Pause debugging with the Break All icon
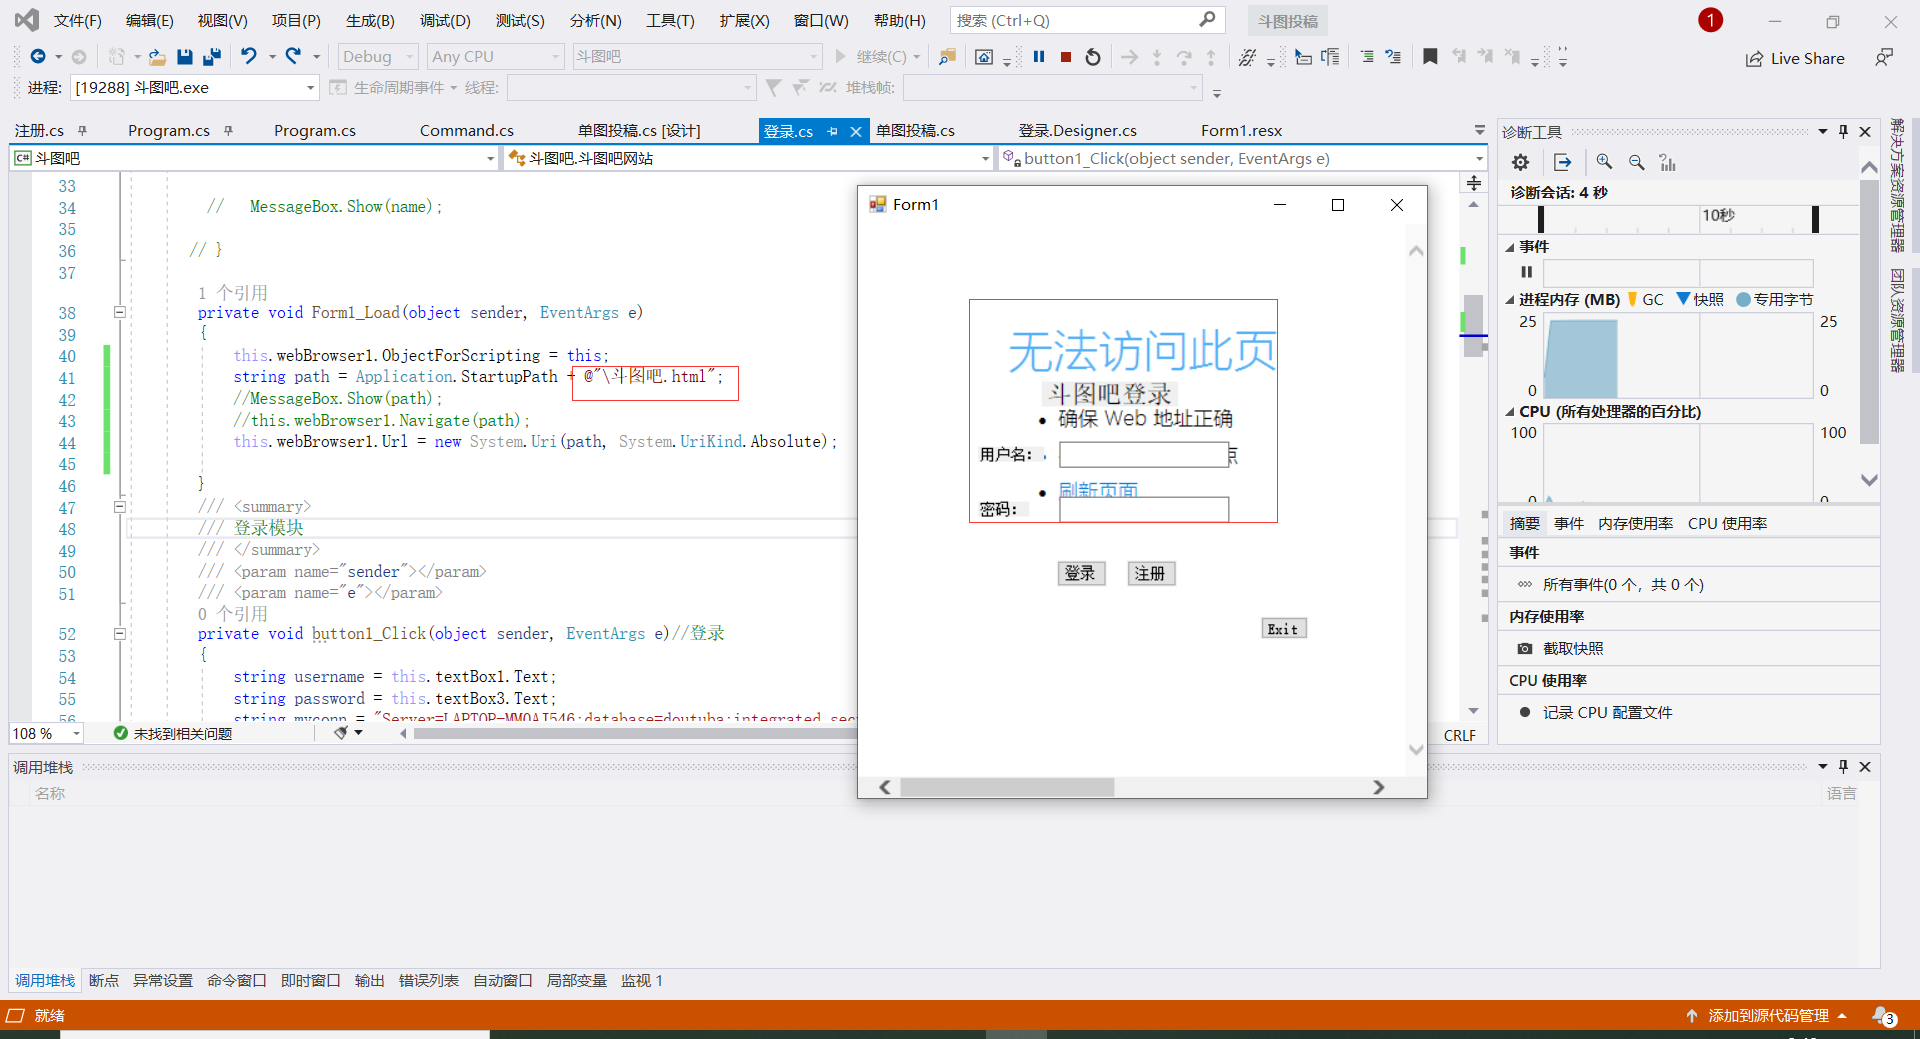 [1039, 57]
